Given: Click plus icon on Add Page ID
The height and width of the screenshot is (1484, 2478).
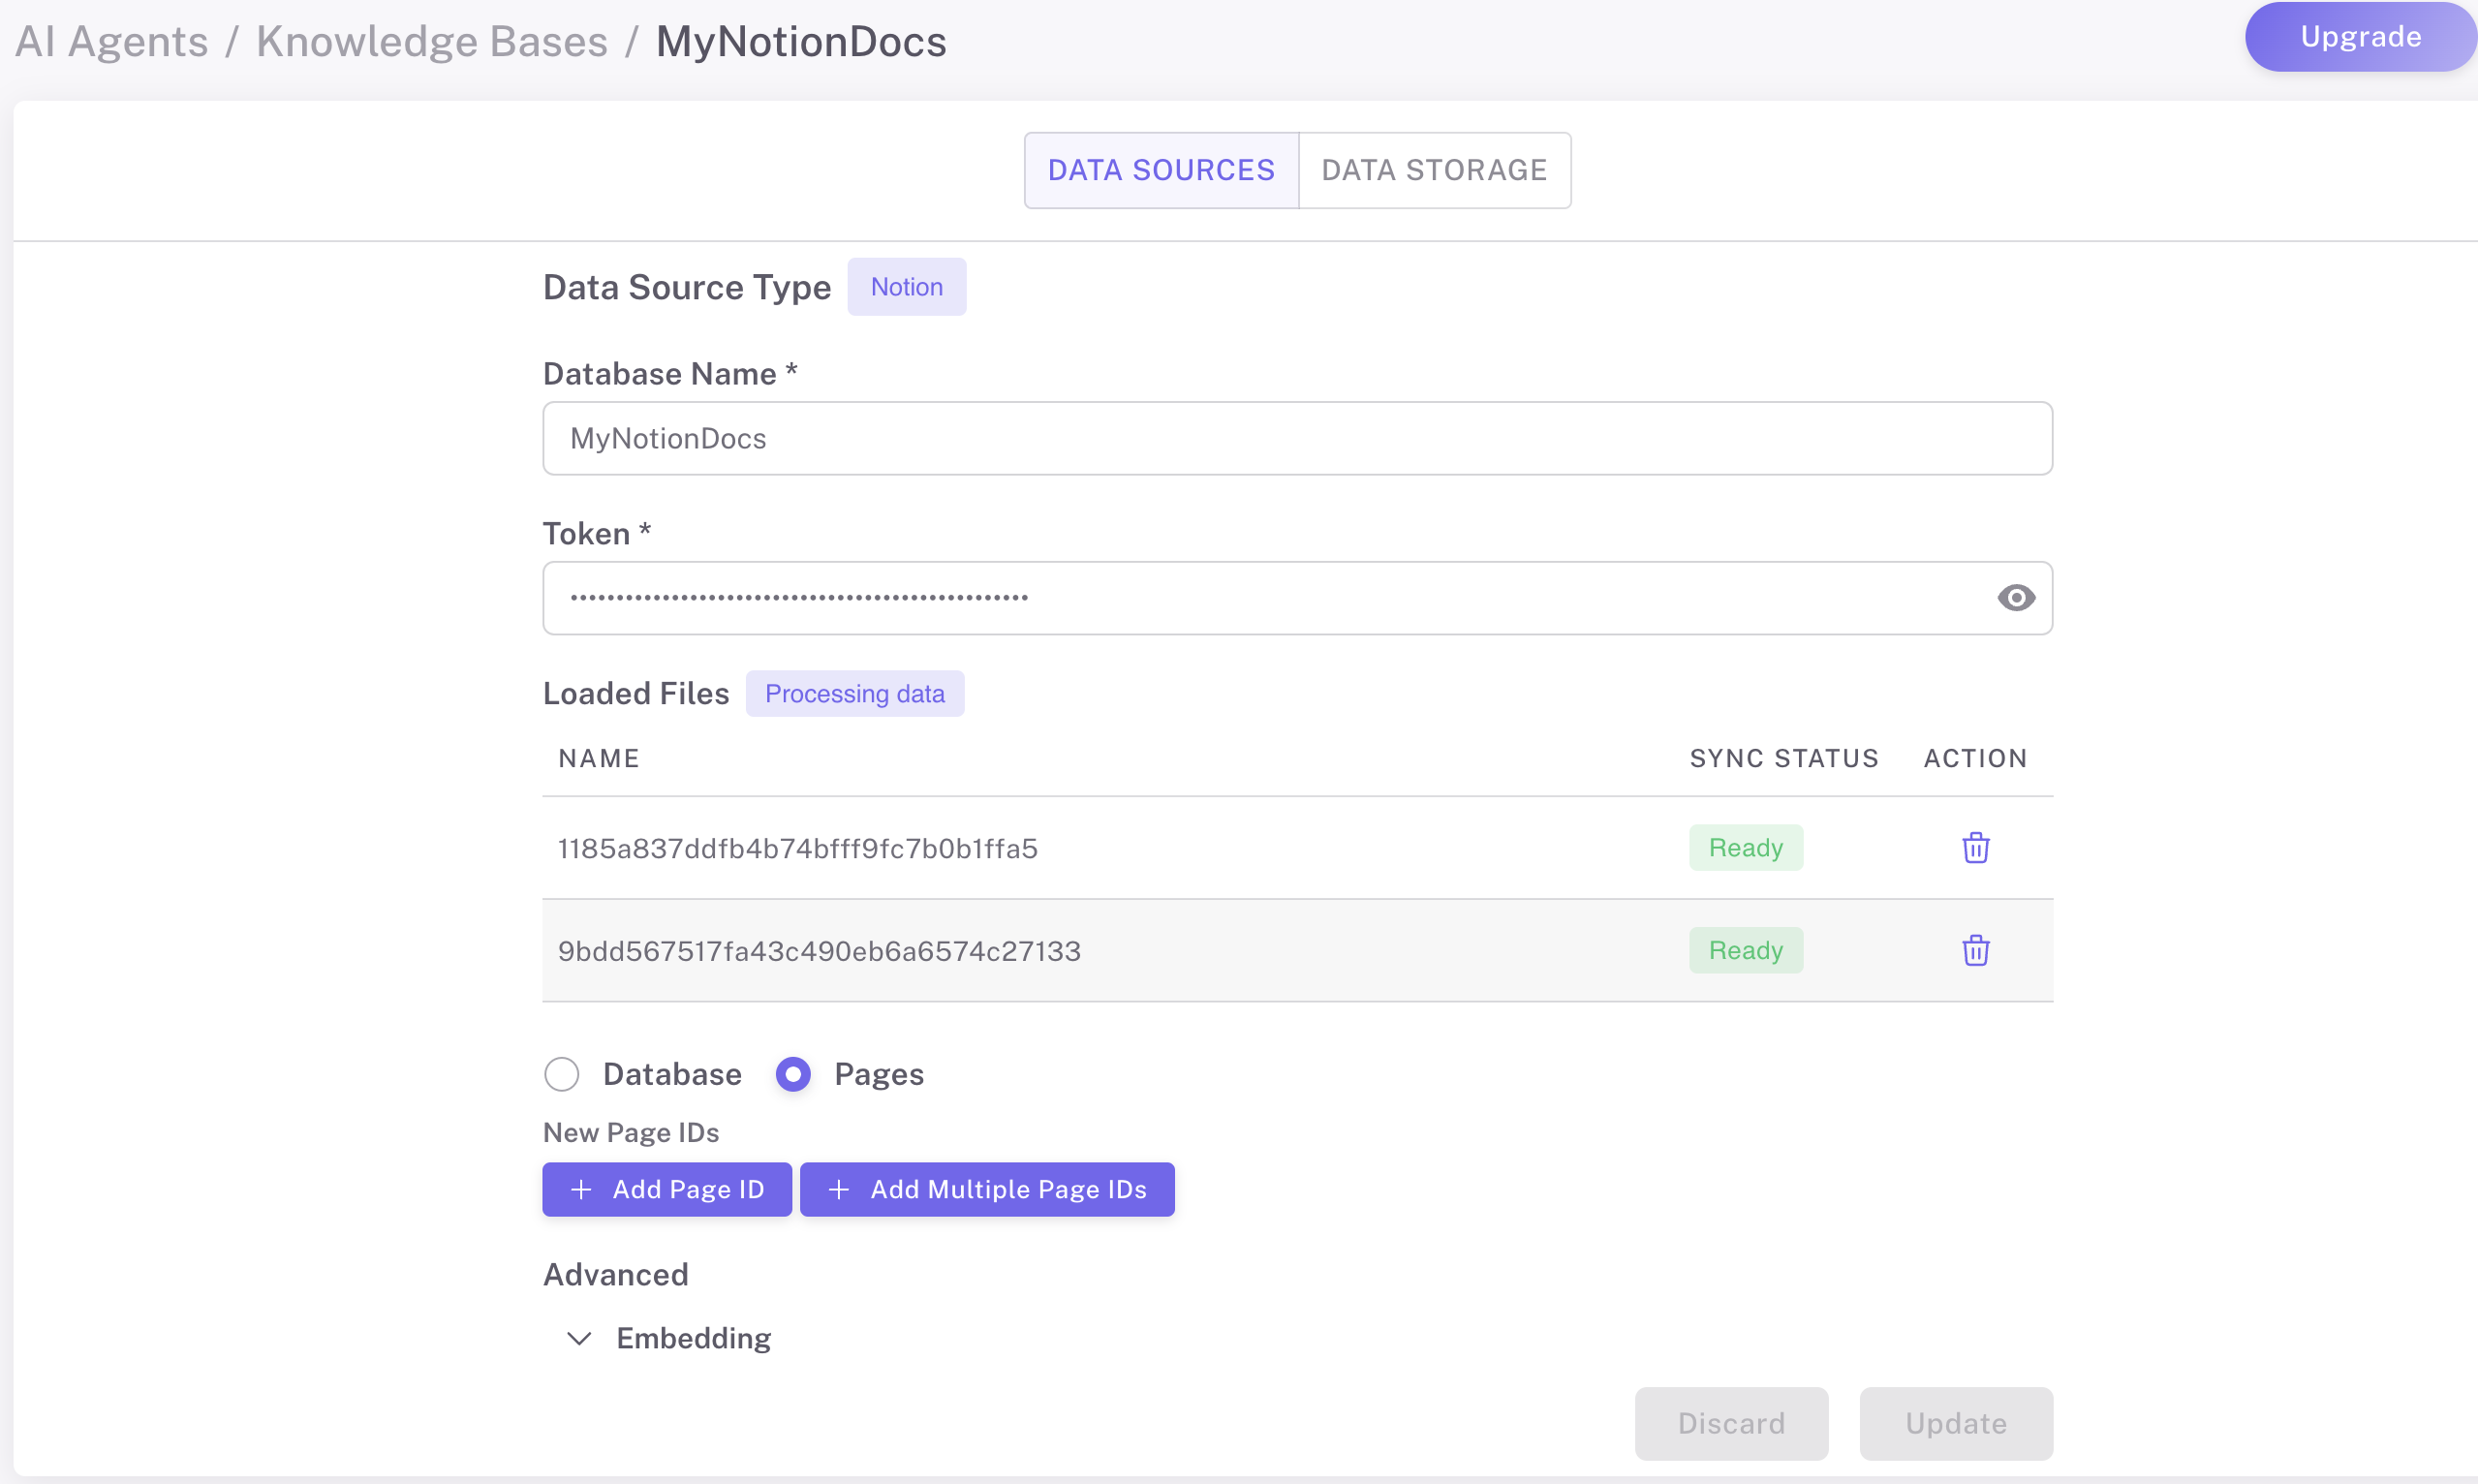Looking at the screenshot, I should click(581, 1189).
